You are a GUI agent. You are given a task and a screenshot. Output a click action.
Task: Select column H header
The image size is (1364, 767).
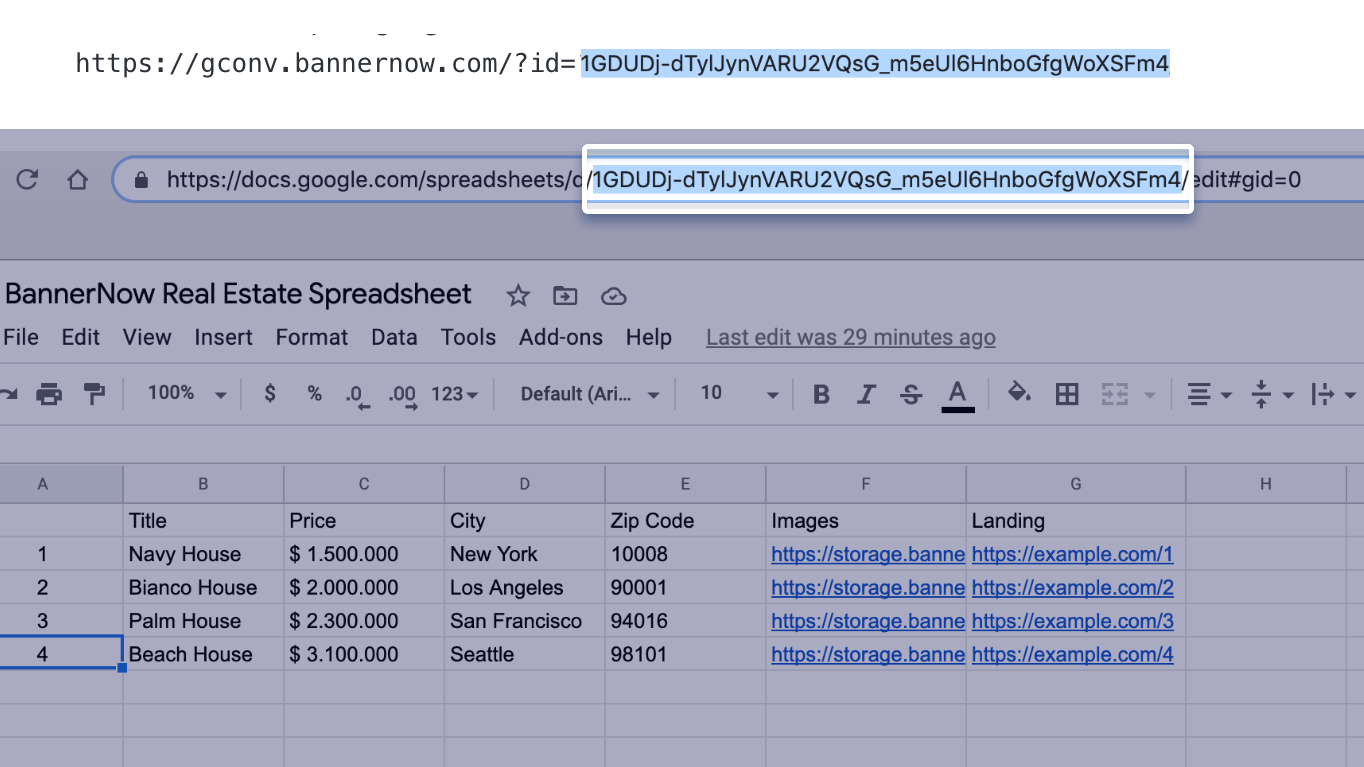click(x=1266, y=484)
